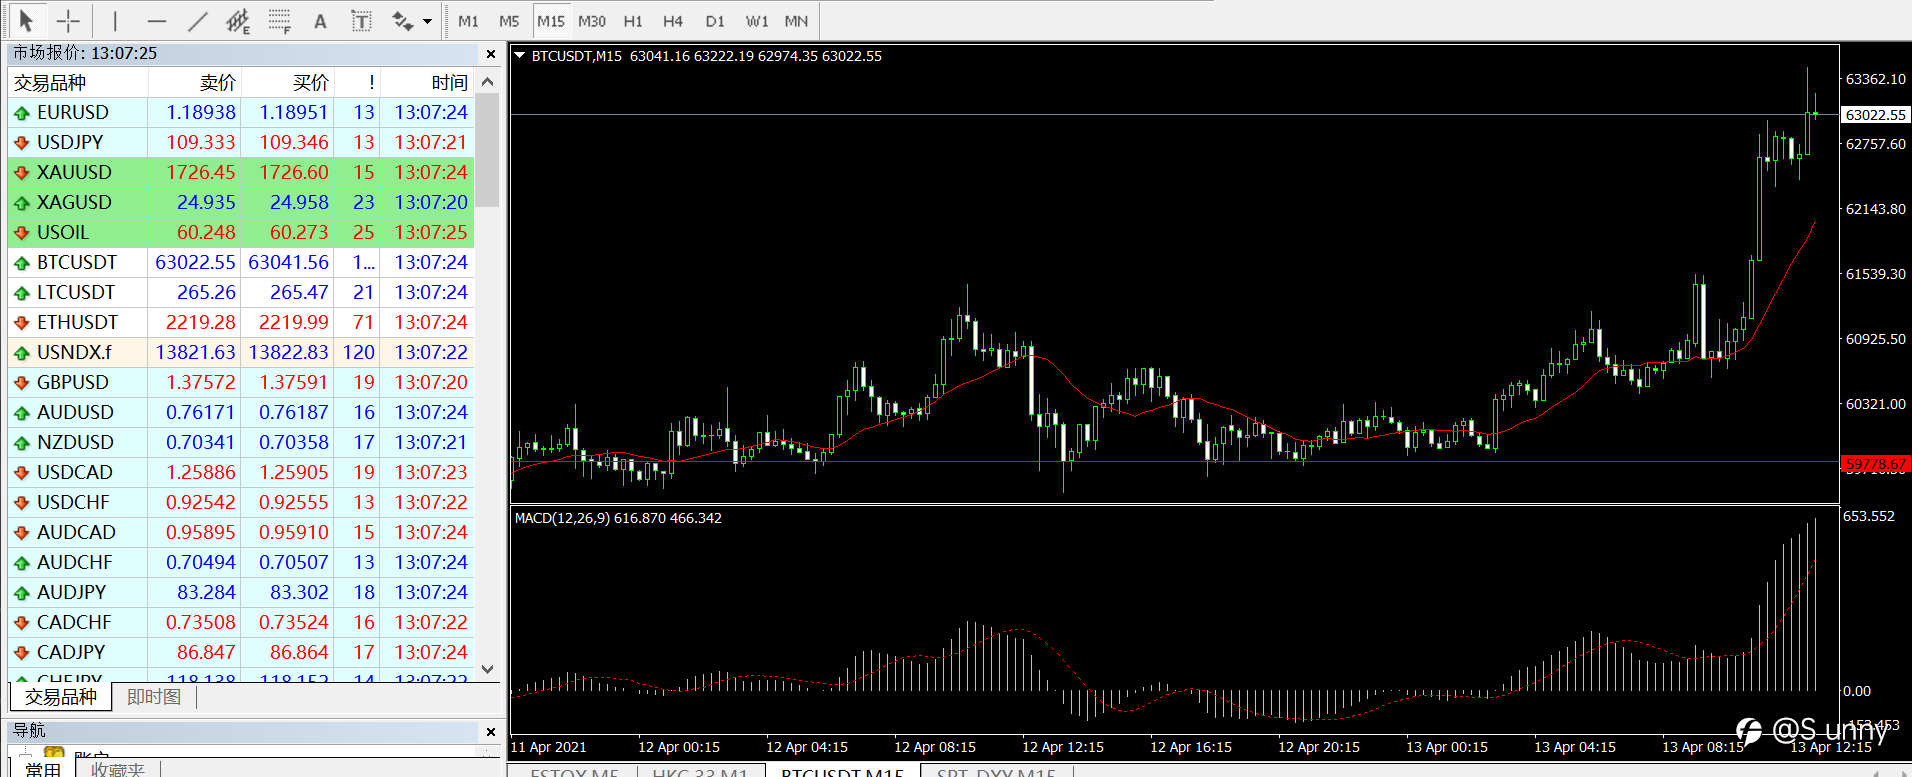Click the GBPUSD down-arrow icon
This screenshot has height=777, width=1912.
pos(22,383)
